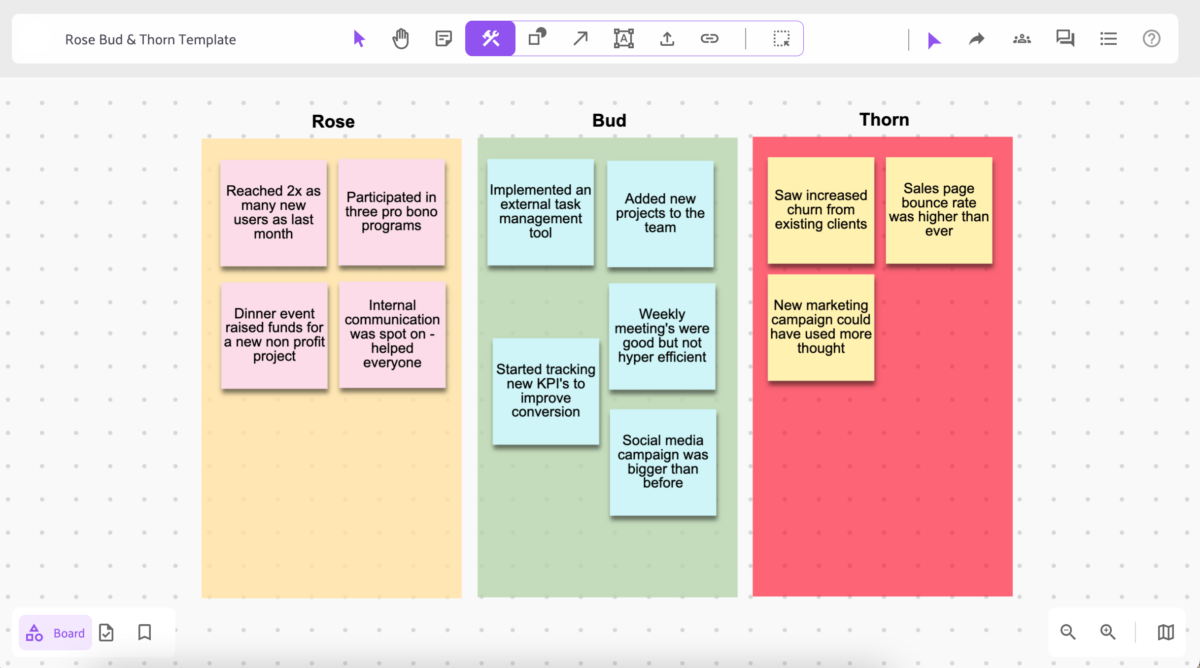Open the Help question mark button

pyautogui.click(x=1151, y=38)
